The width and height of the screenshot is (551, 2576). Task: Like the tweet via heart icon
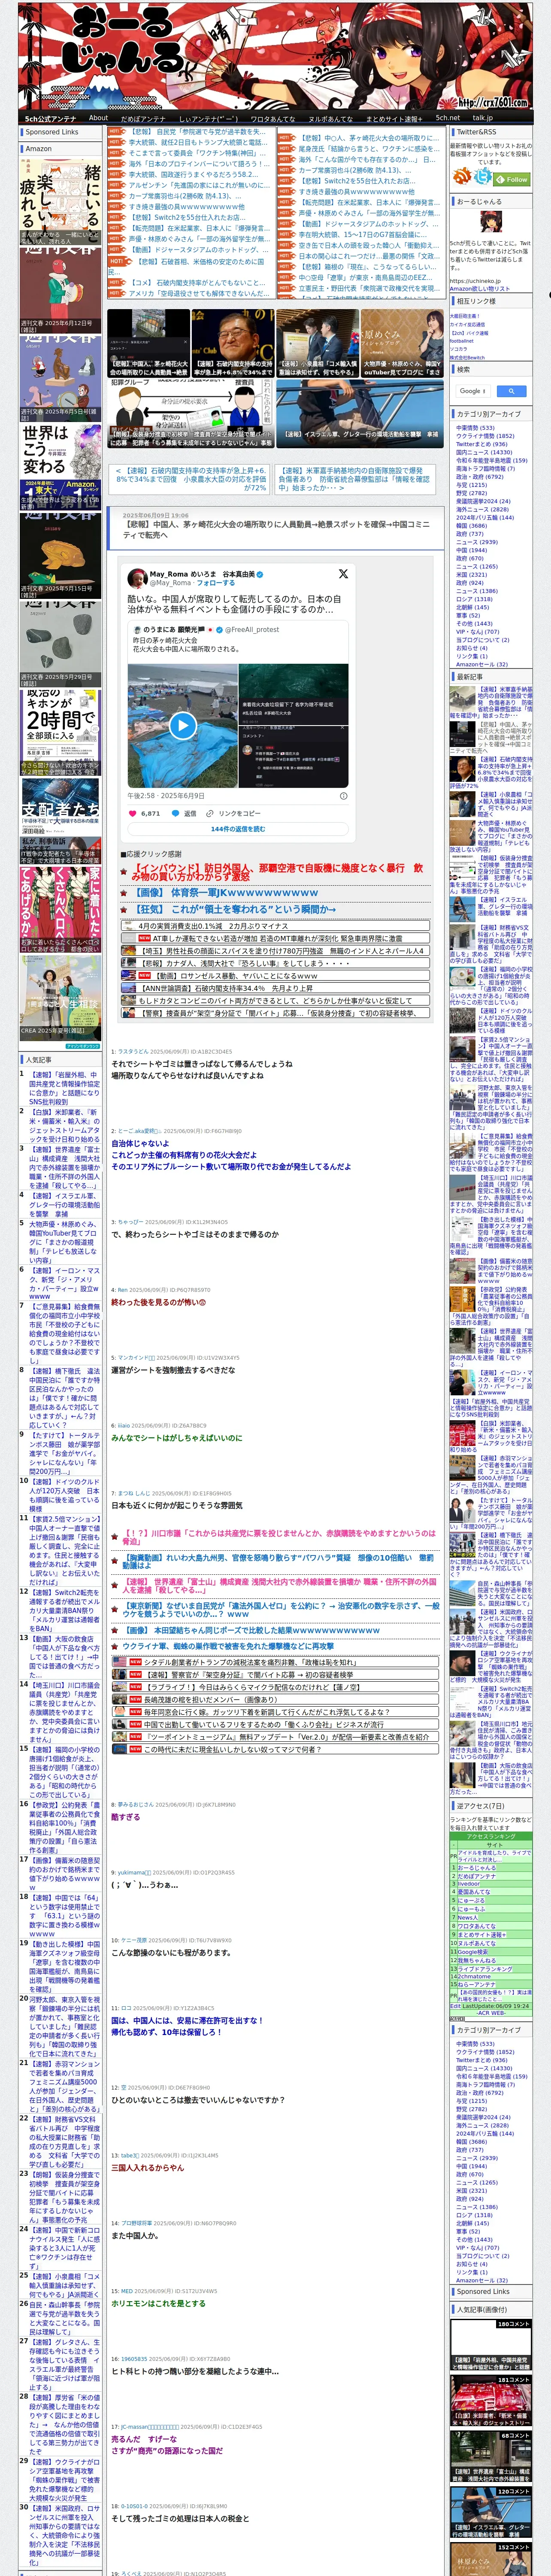[x=134, y=813]
